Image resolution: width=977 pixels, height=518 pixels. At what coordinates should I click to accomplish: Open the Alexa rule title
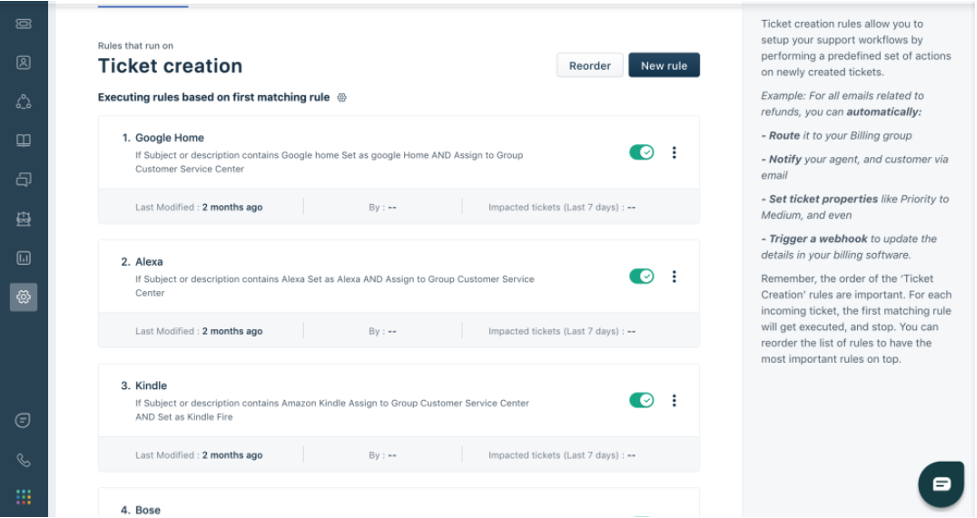coord(149,262)
